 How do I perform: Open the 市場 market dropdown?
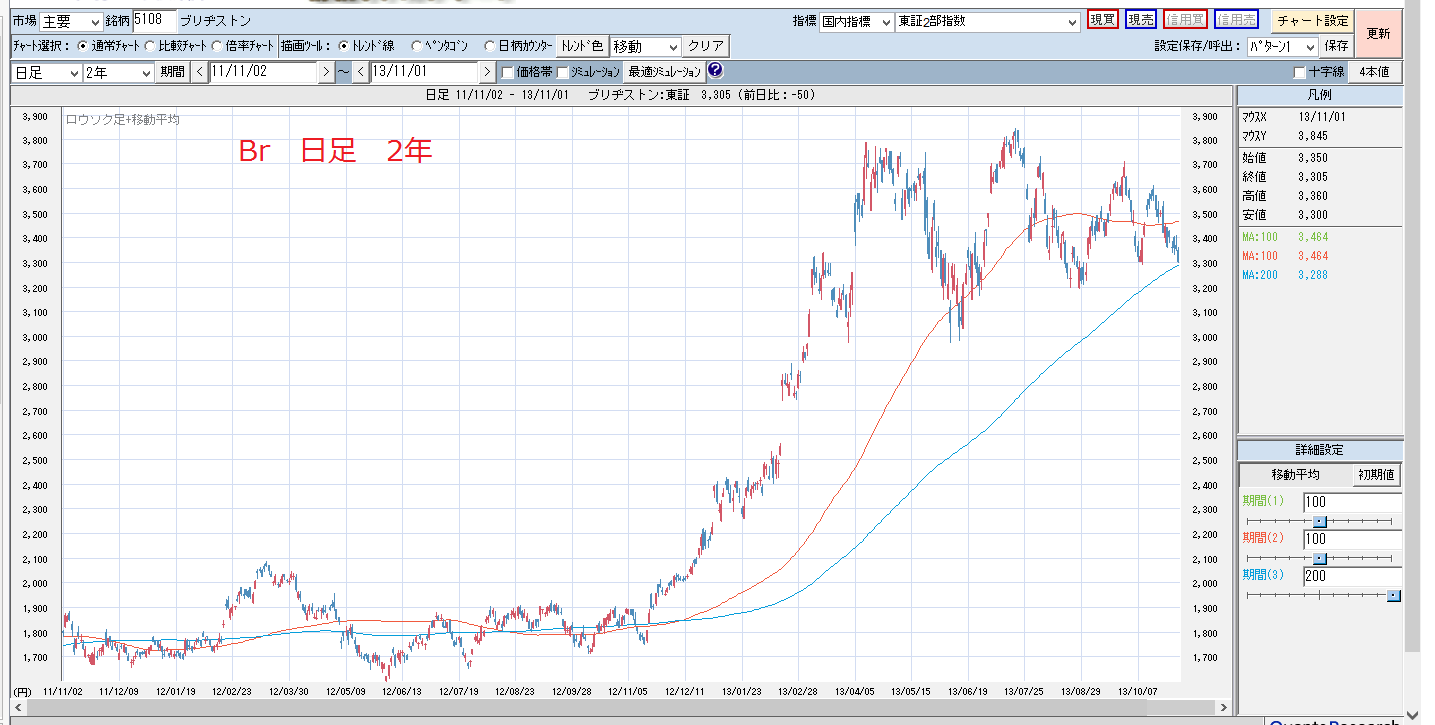71,21
